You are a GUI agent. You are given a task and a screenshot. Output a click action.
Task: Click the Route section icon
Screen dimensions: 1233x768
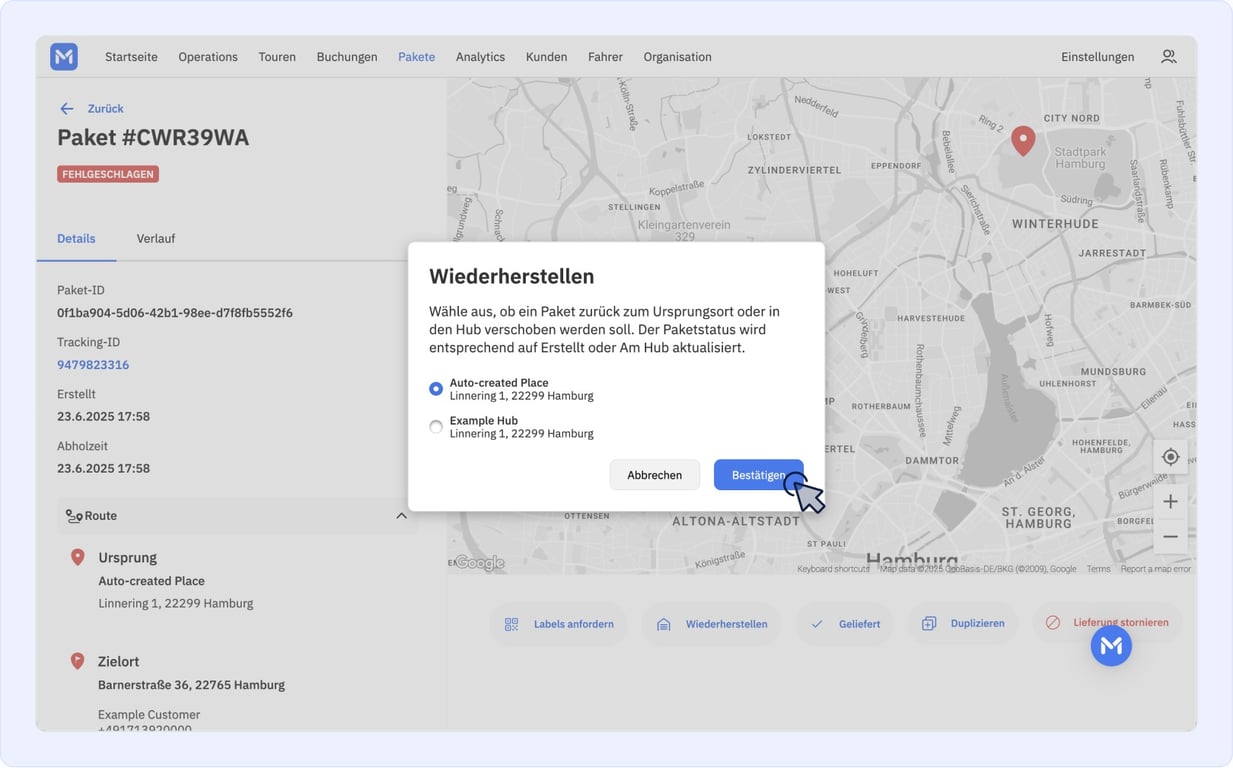point(74,516)
